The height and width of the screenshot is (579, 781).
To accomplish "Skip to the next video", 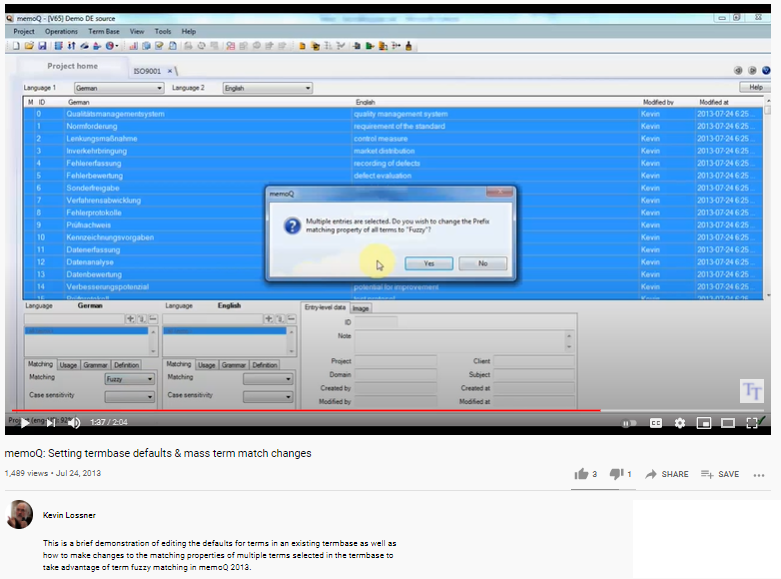I will point(51,423).
